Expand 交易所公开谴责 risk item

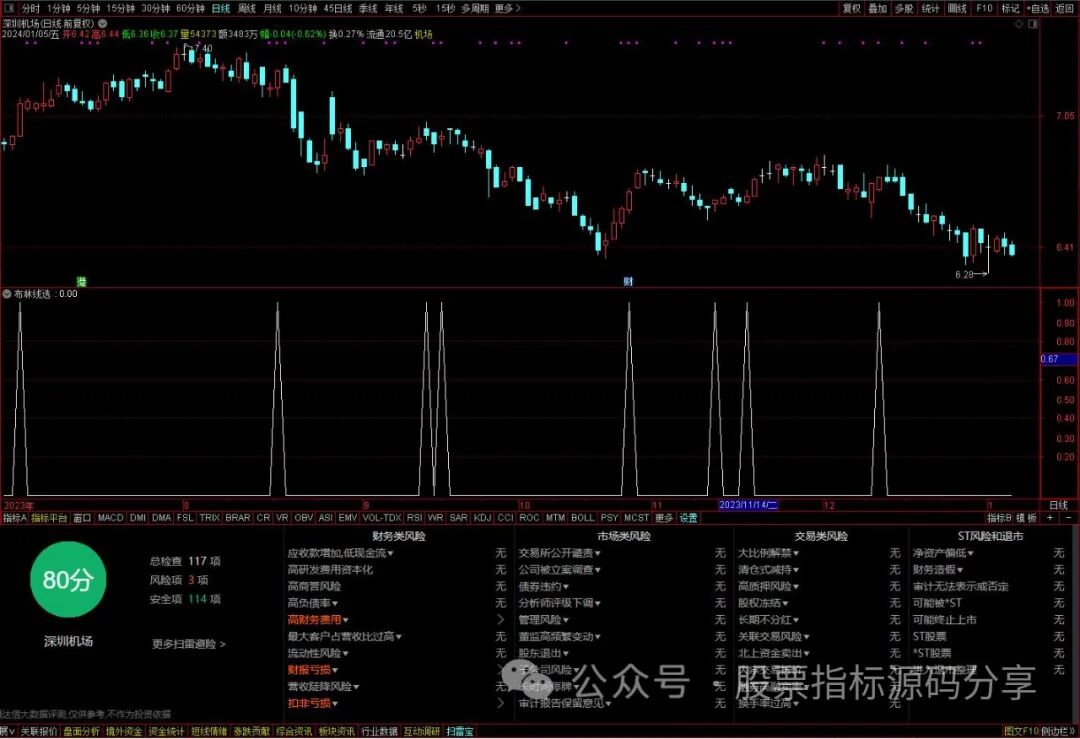(x=559, y=553)
